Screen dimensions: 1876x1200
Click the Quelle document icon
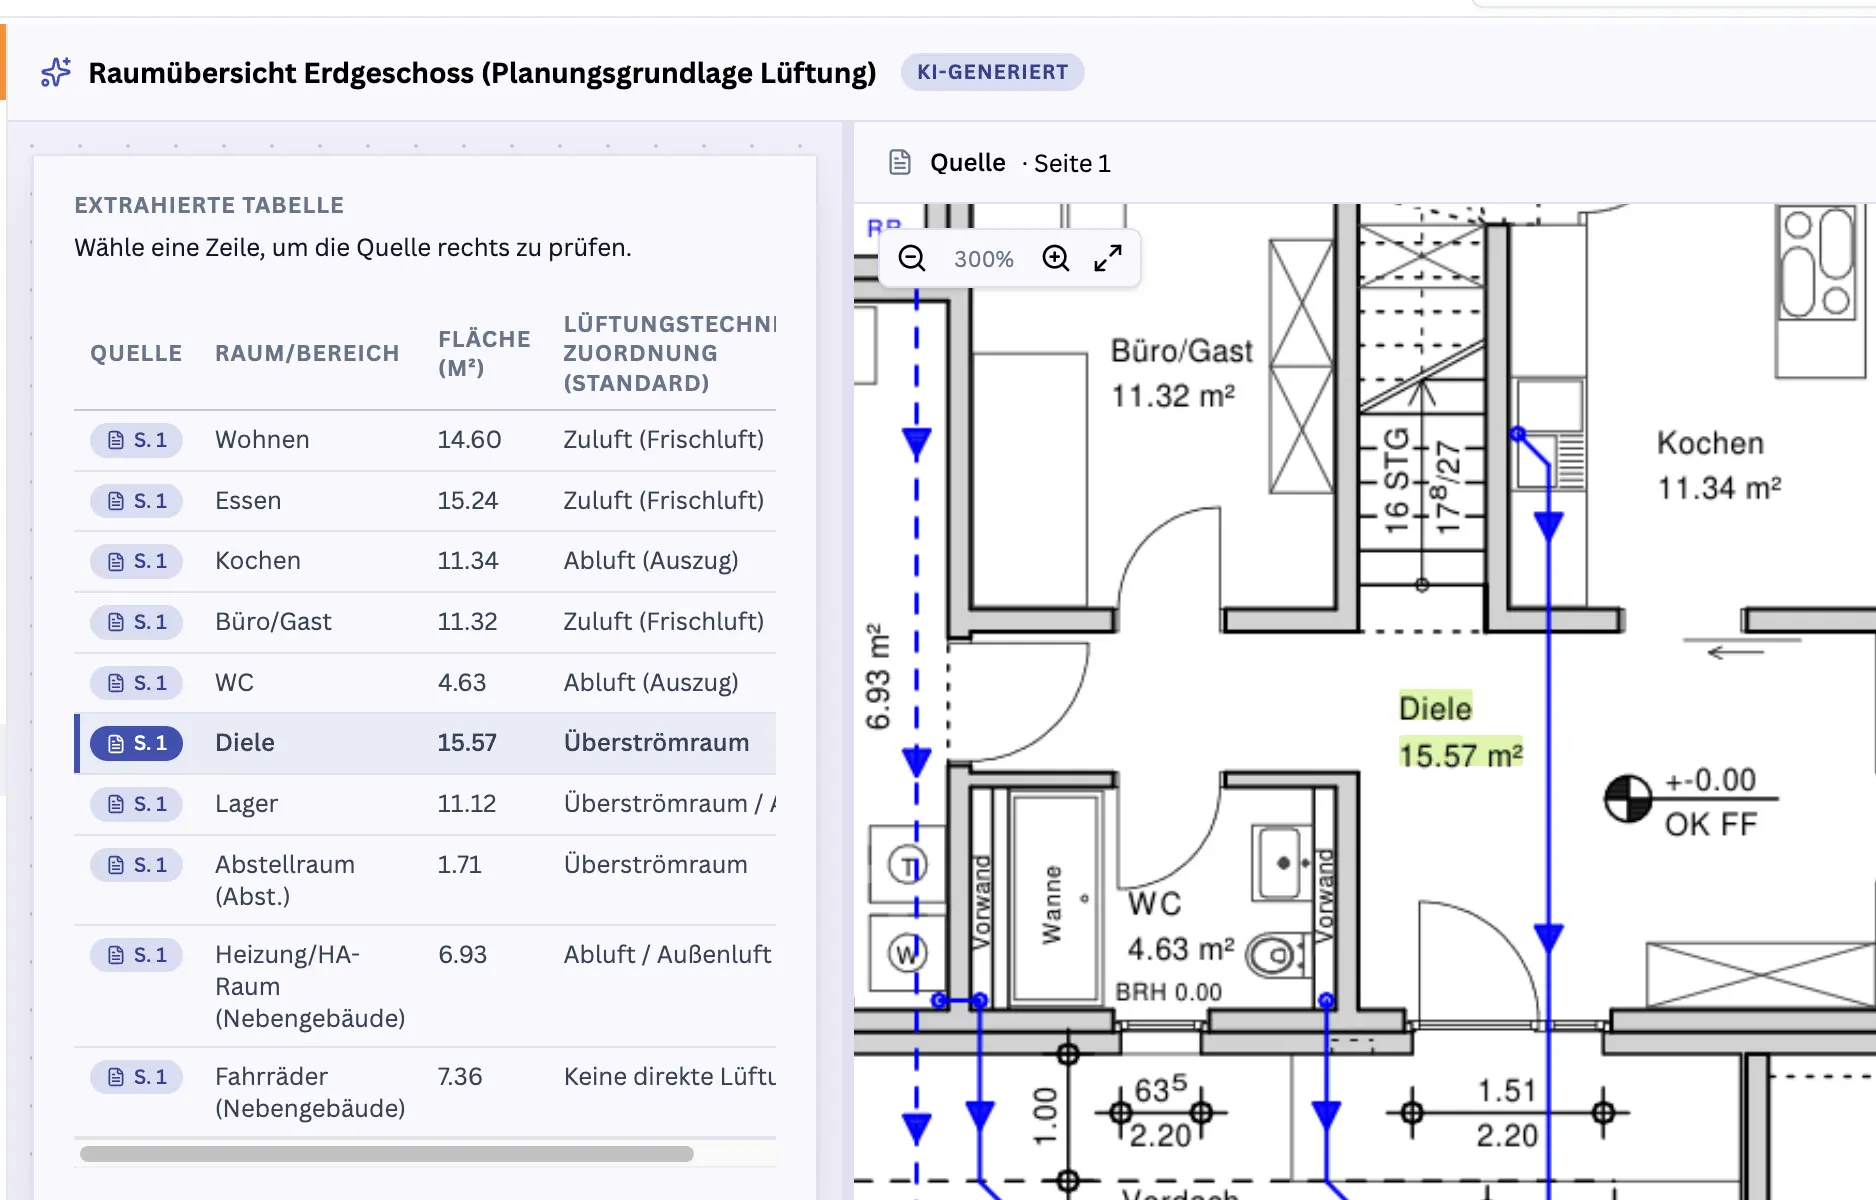click(x=900, y=162)
